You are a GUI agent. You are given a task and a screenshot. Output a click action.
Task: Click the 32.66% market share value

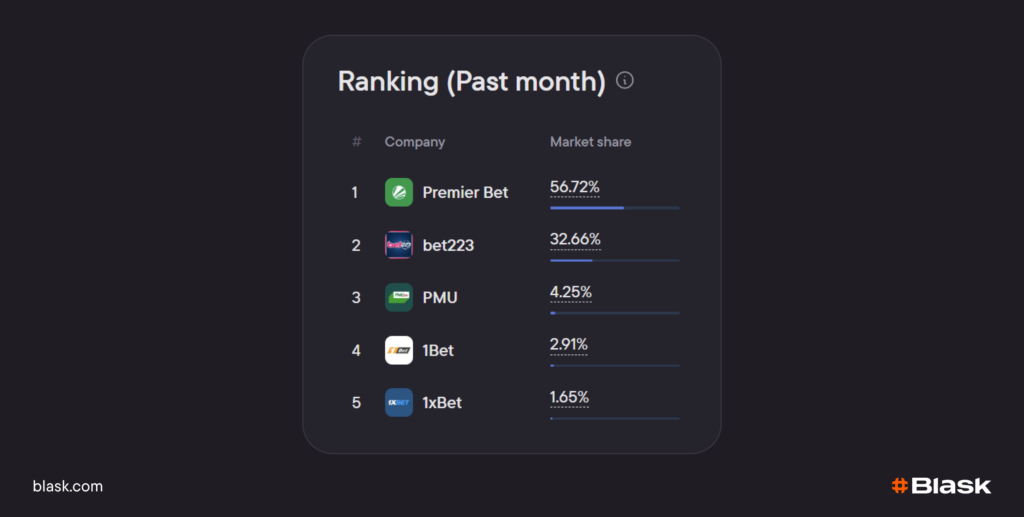(575, 239)
